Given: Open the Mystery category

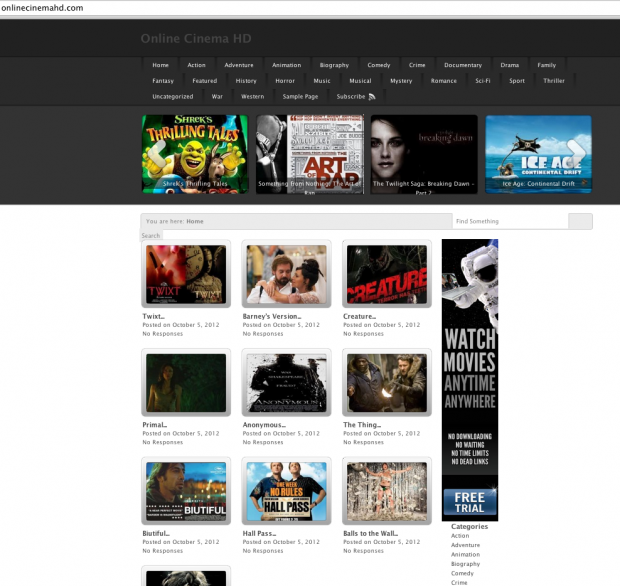Looking at the screenshot, I should (x=401, y=81).
